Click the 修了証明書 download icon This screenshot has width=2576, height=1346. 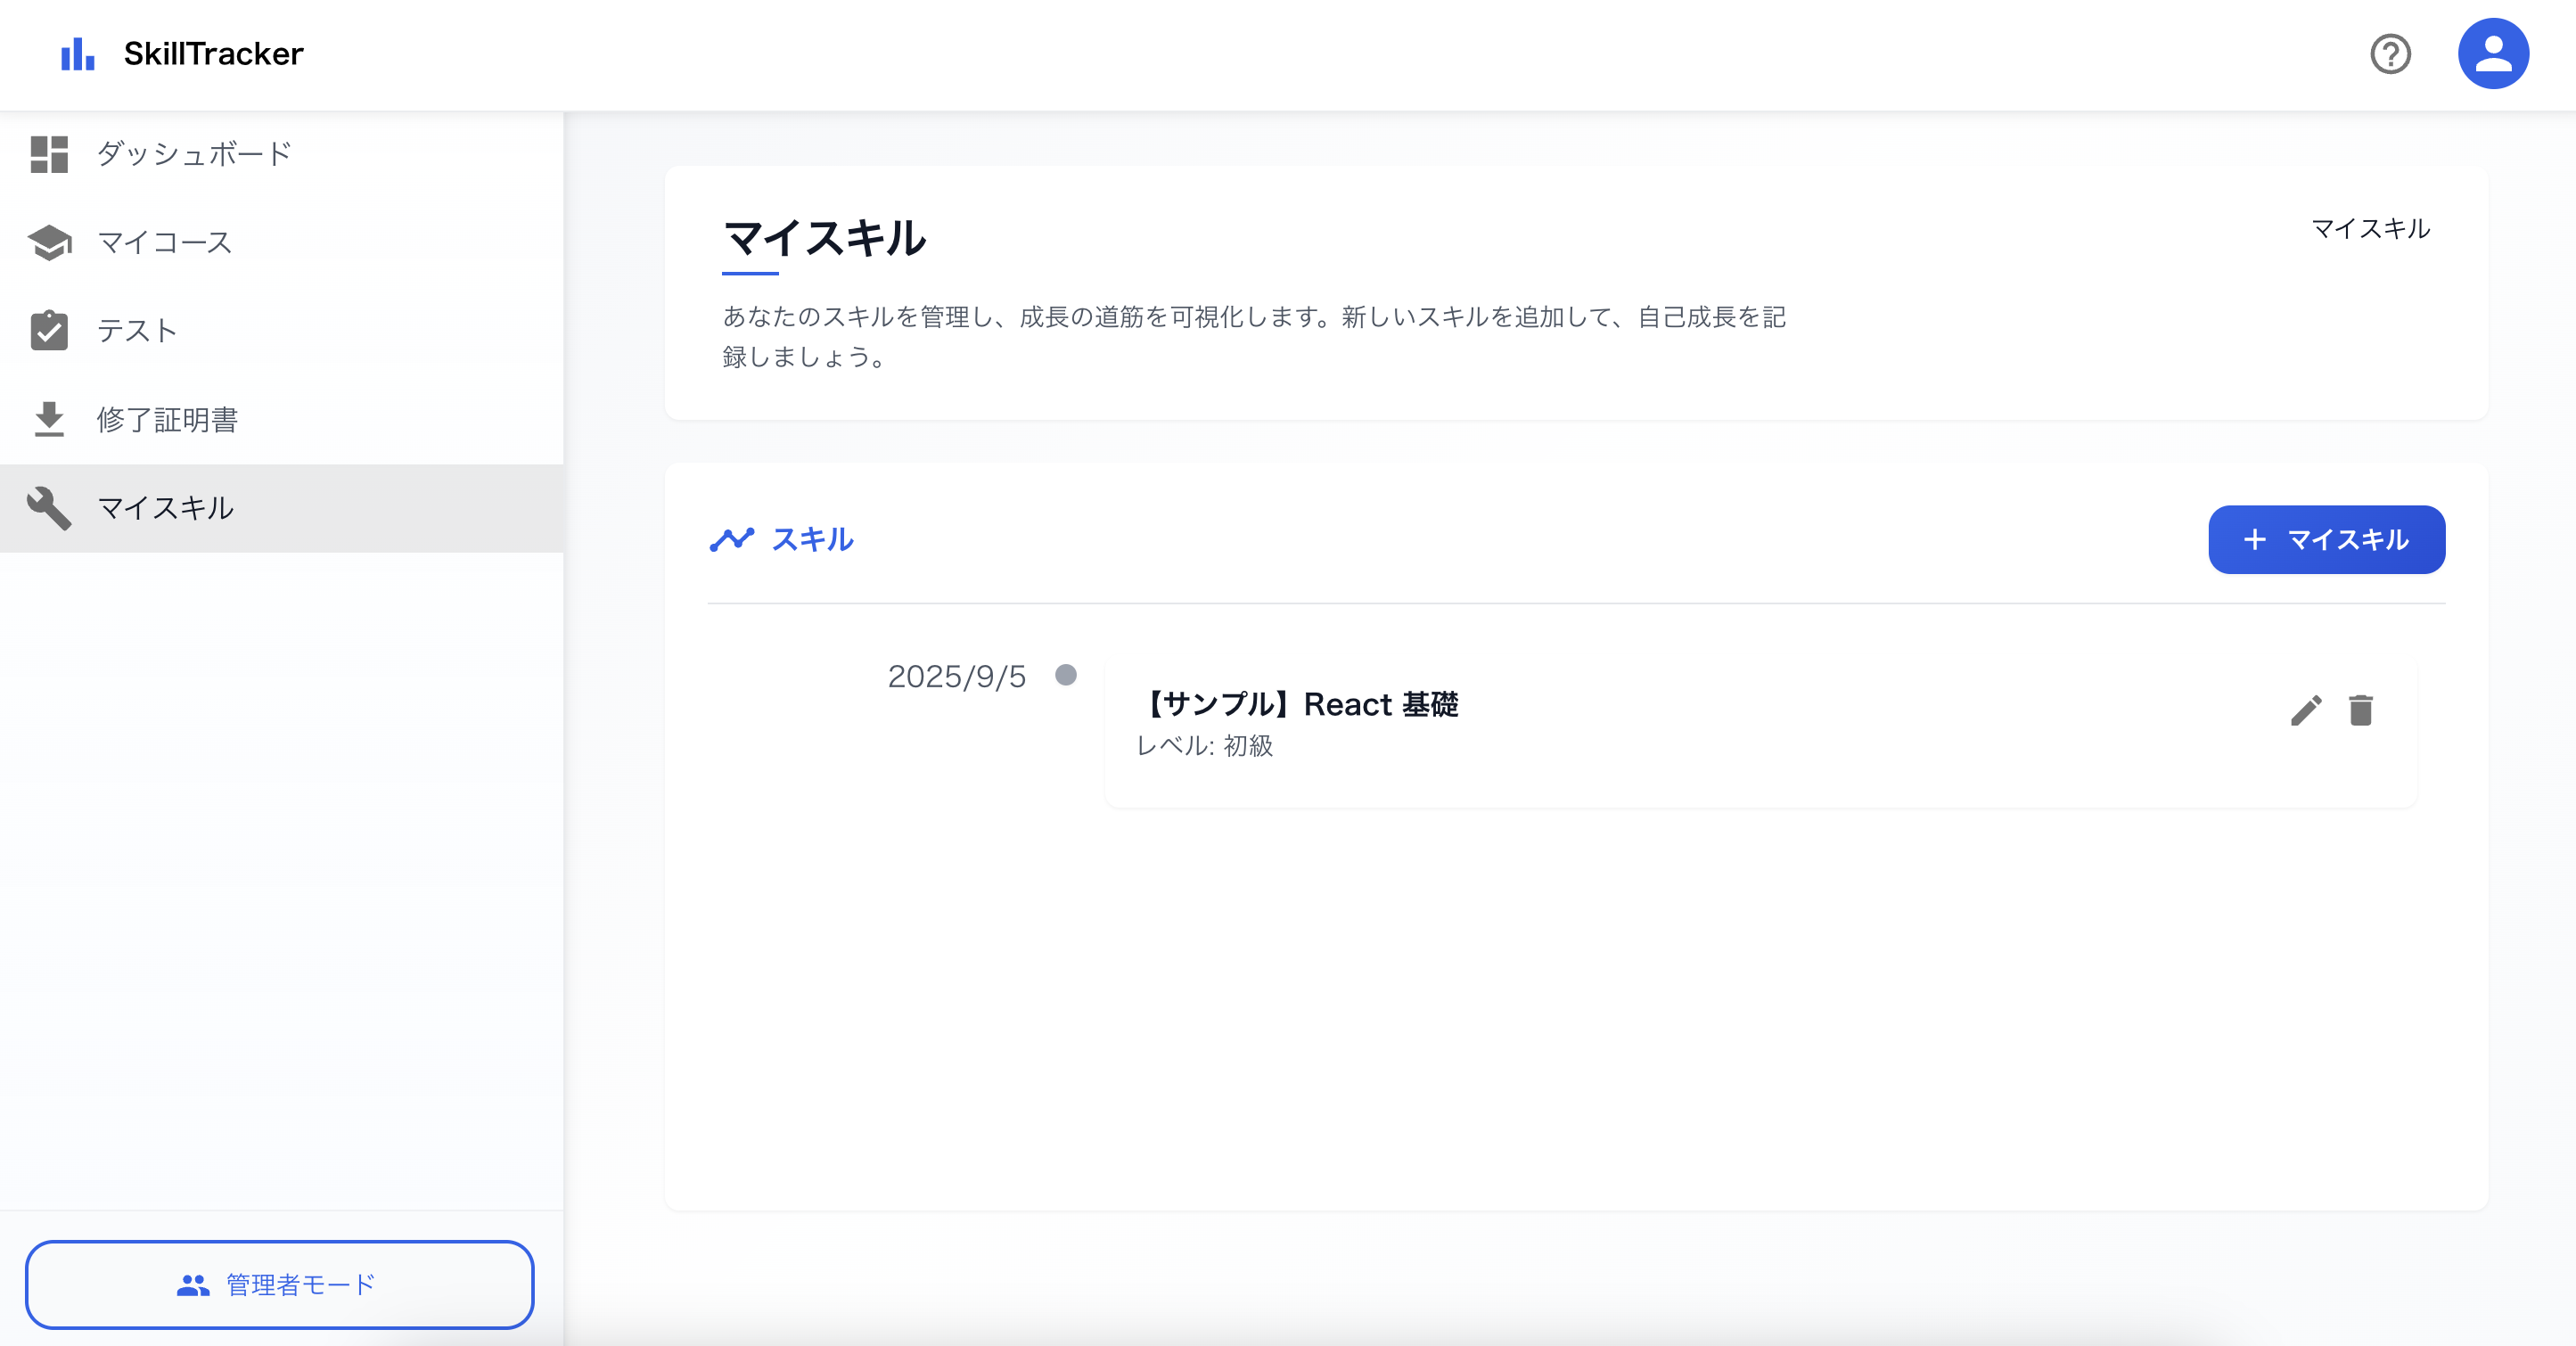click(49, 419)
